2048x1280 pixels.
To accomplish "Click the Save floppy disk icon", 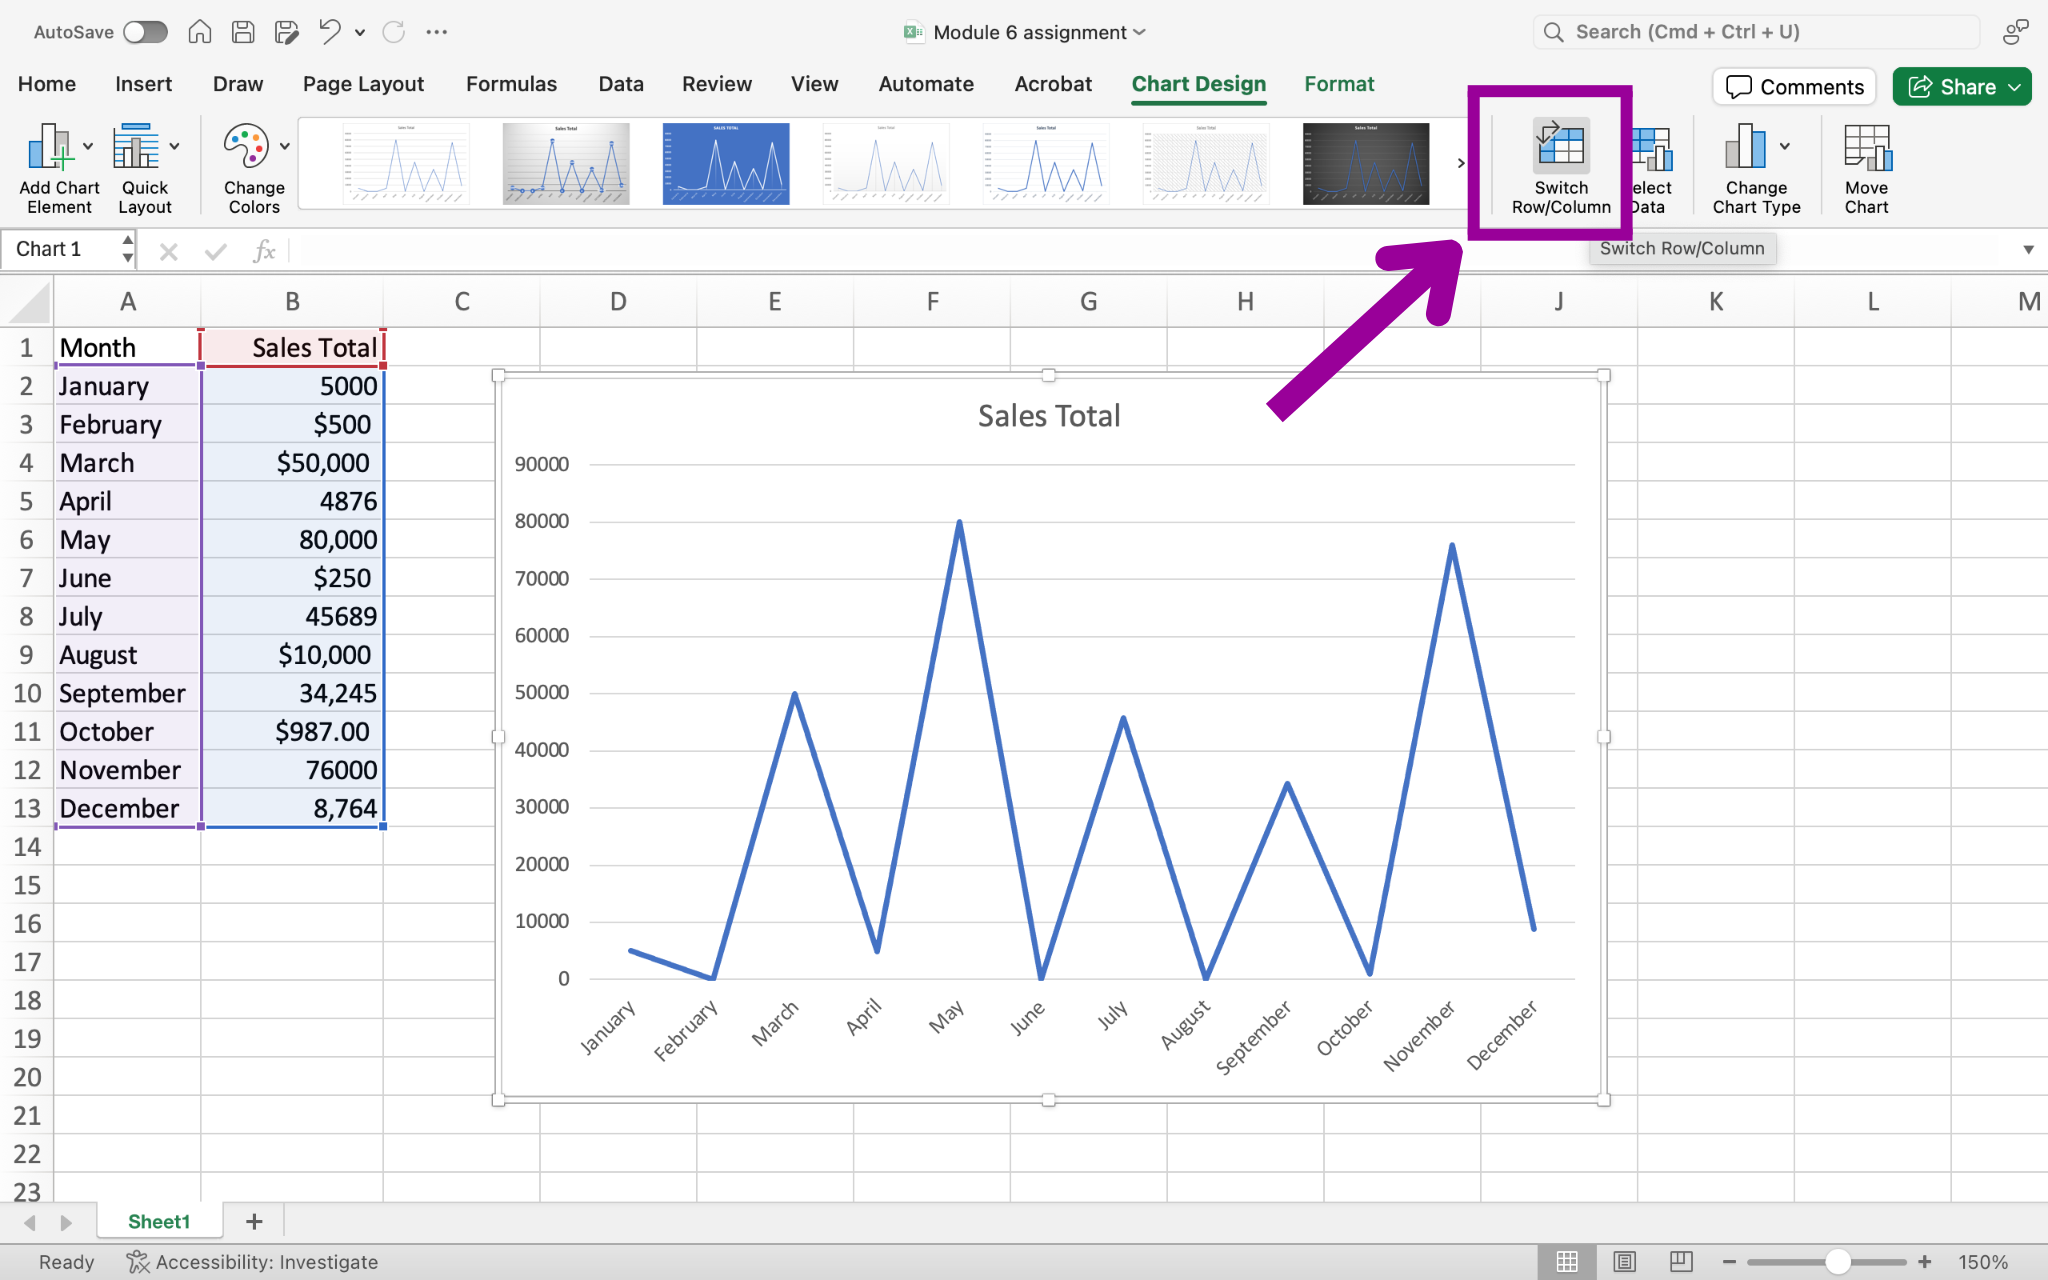I will 243,32.
